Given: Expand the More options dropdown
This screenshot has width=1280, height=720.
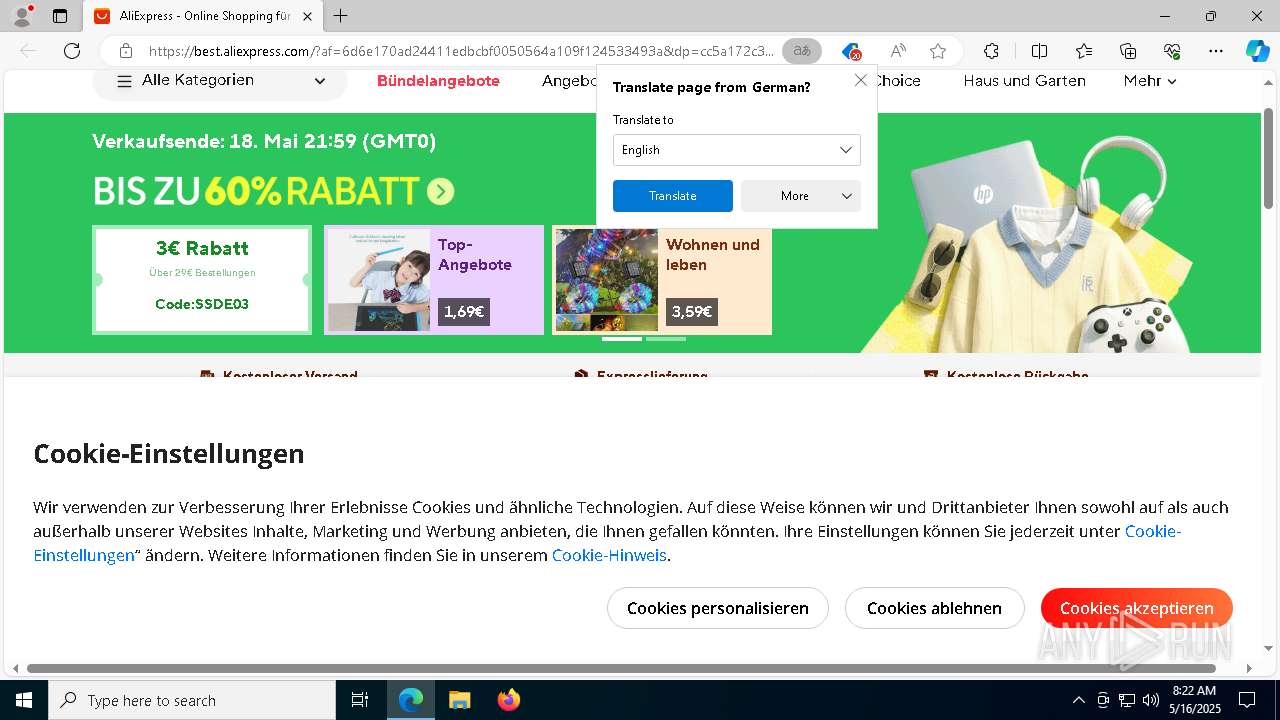Looking at the screenshot, I should coord(800,196).
